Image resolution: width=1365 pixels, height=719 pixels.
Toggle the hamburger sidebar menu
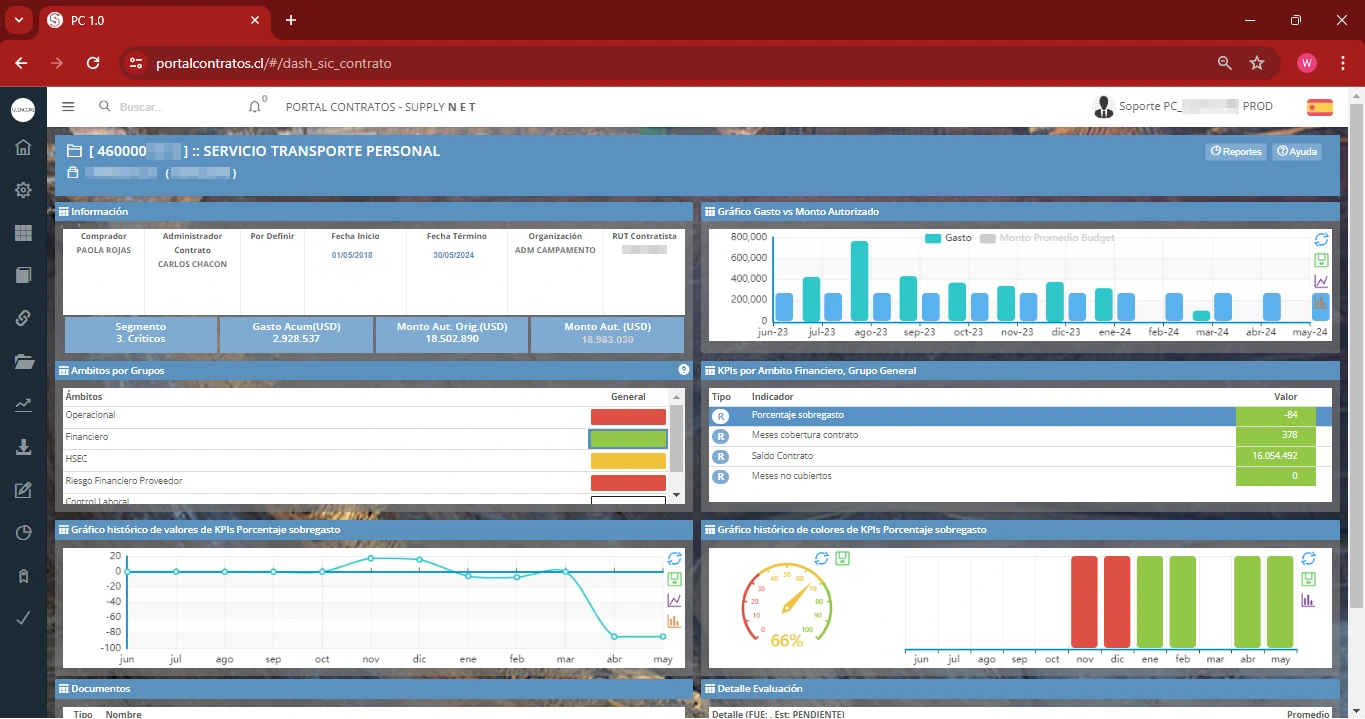[x=68, y=107]
